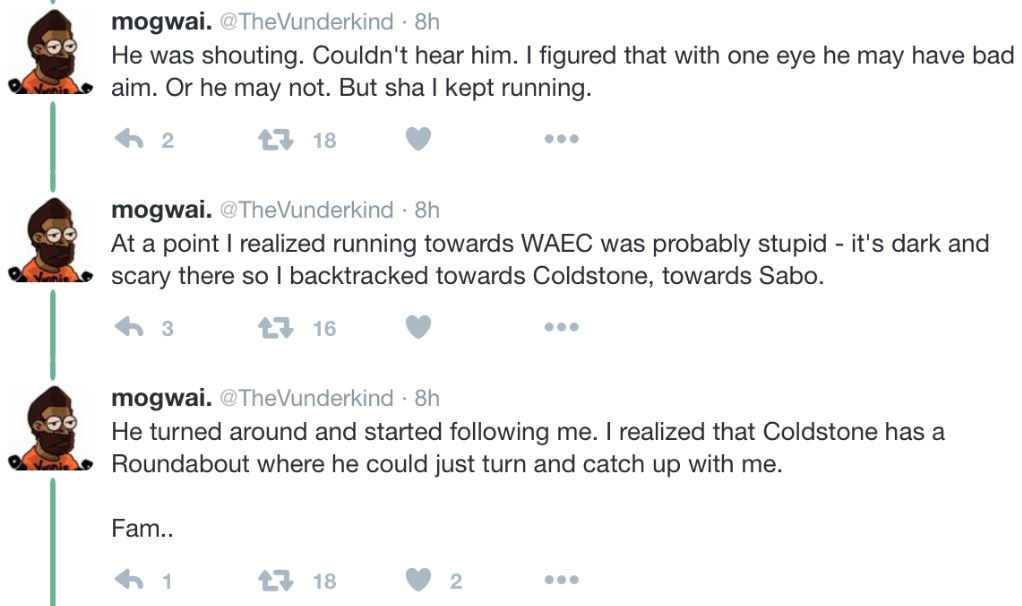
Task: Retweet the tweet about the Coldstone Roundabout
Action: (273, 580)
